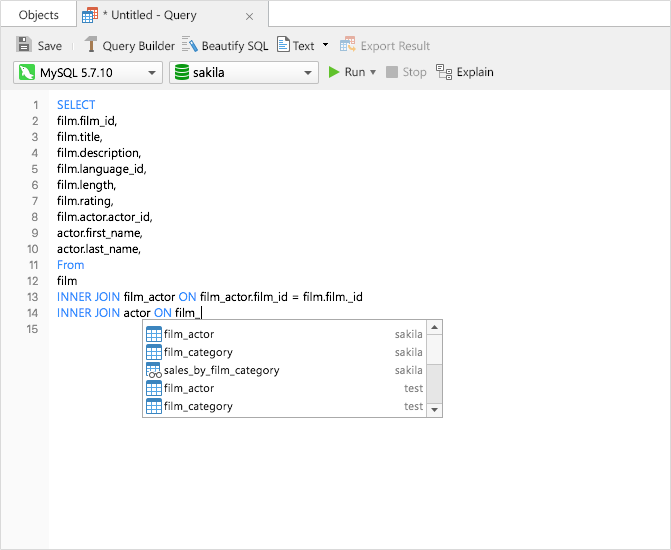Click the film table name on line 12
The width and height of the screenshot is (671, 550).
click(x=67, y=281)
